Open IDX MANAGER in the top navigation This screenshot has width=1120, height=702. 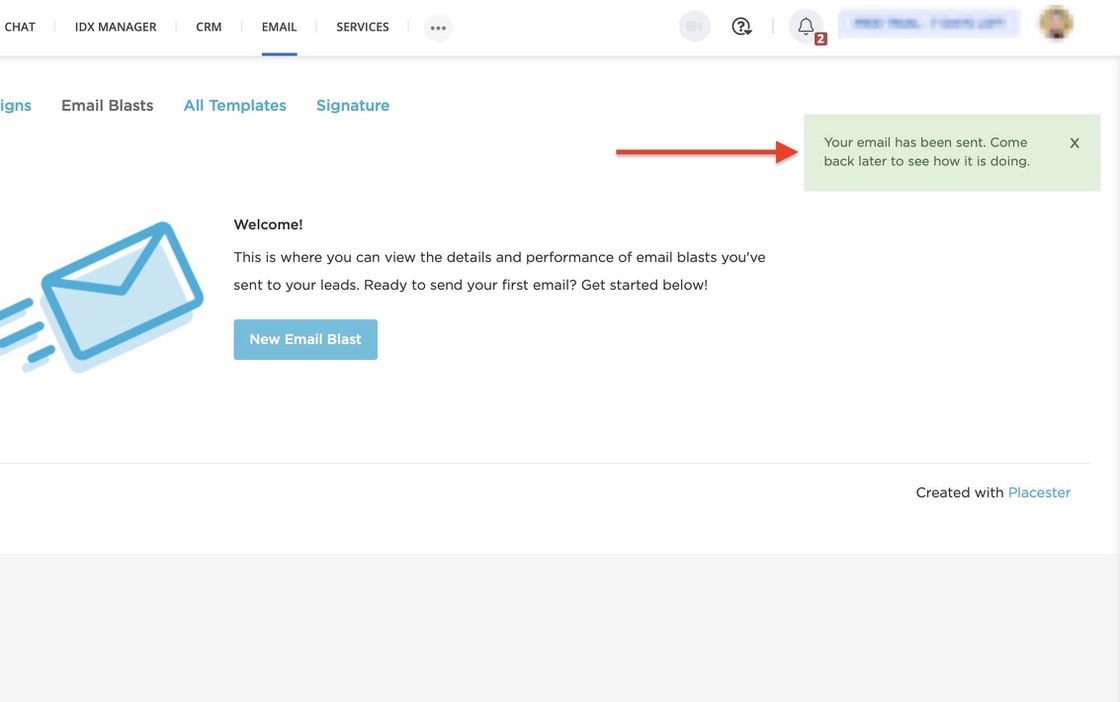115,27
